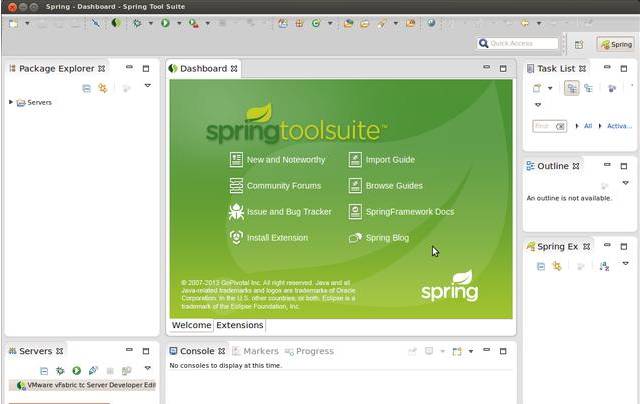The height and width of the screenshot is (404, 640).
Task: Collapse all in Package Explorer
Action: pos(87,88)
